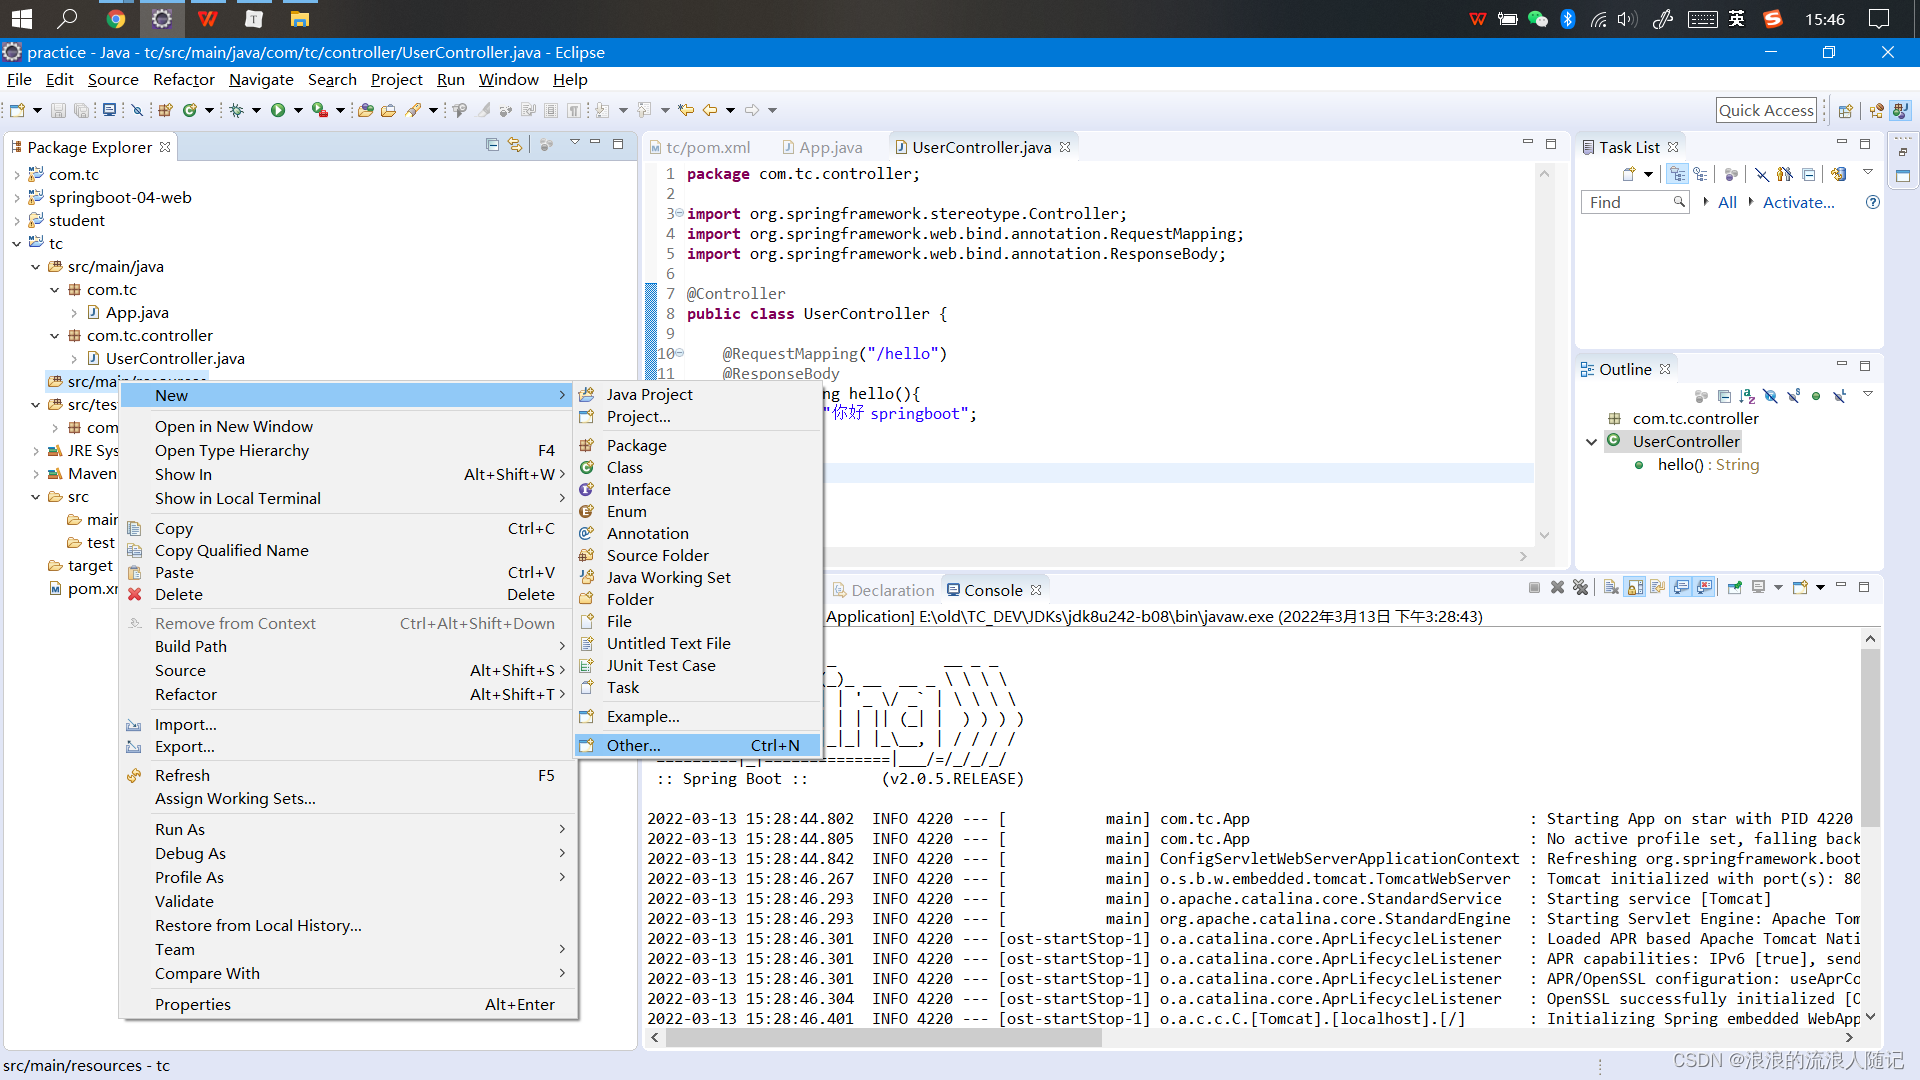This screenshot has height=1080, width=1920.
Task: Open the Outline view menu triangle
Action: pos(1867,394)
